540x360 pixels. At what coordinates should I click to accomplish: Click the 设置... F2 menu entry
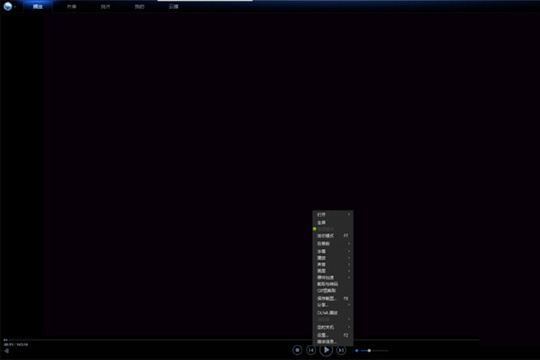[333, 335]
